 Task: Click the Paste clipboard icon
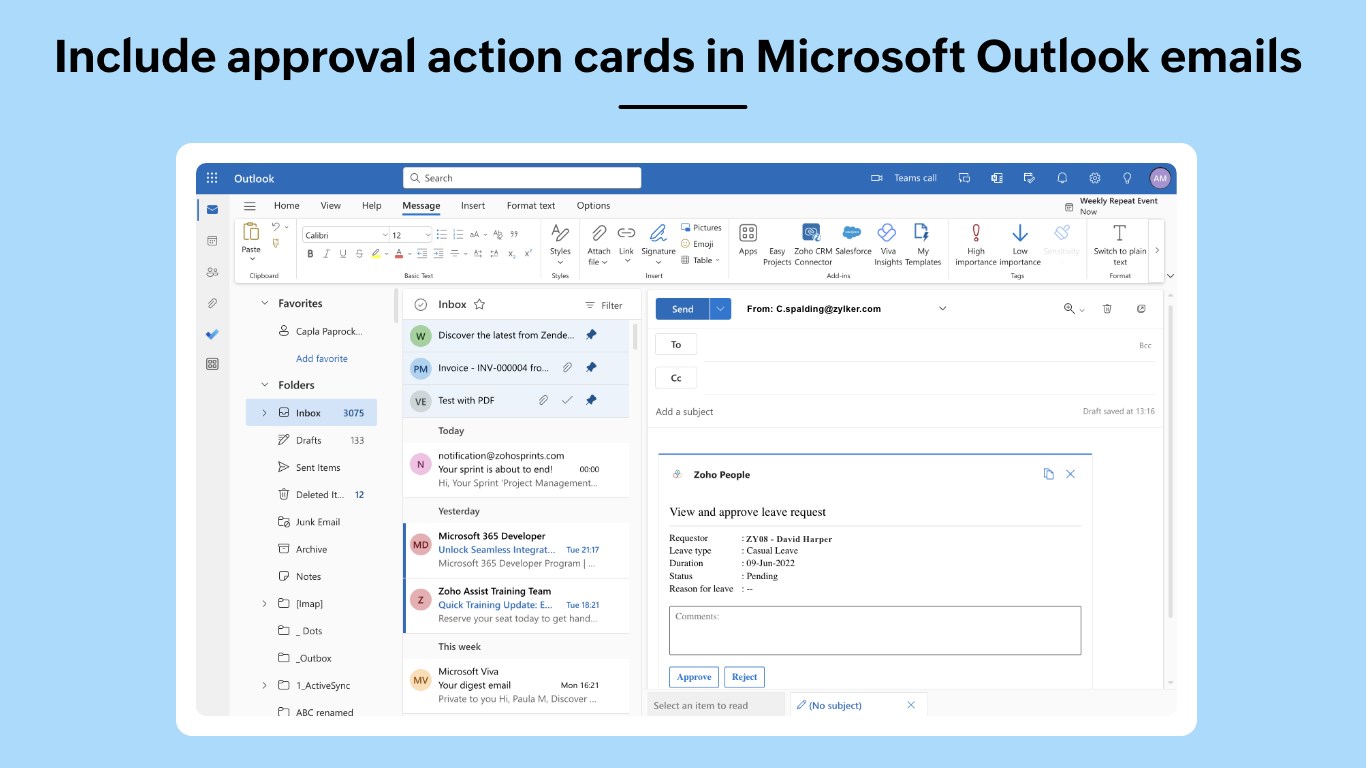point(251,231)
